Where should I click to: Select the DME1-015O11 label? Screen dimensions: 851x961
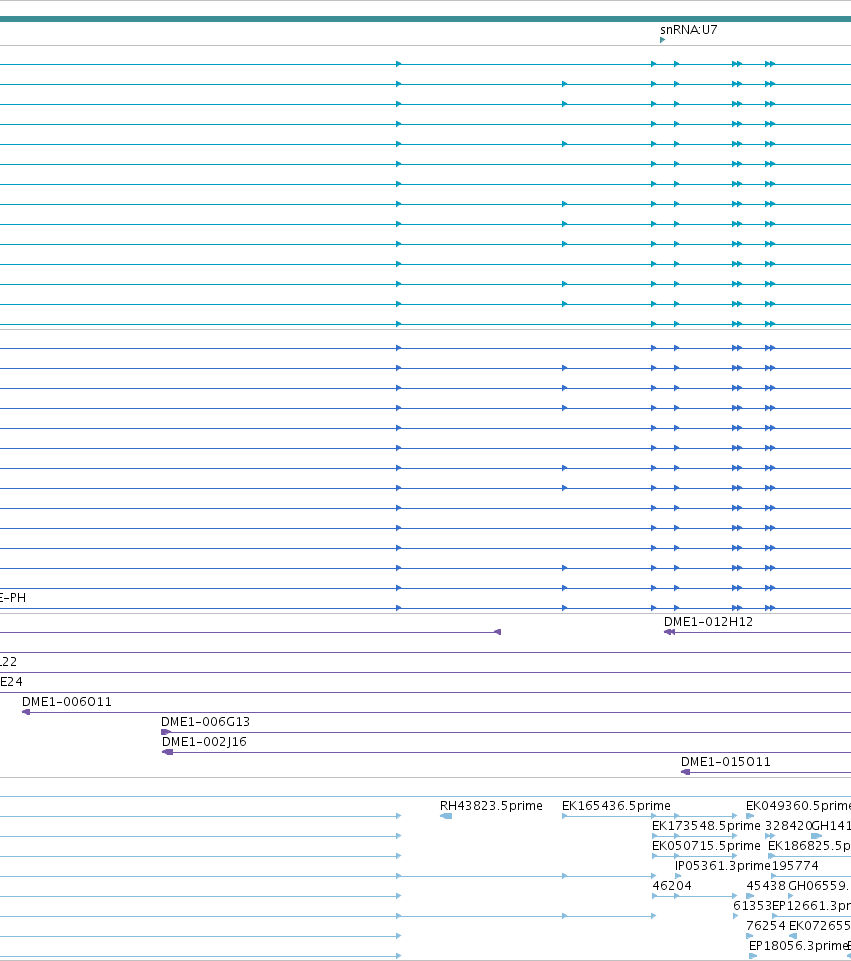tap(726, 762)
